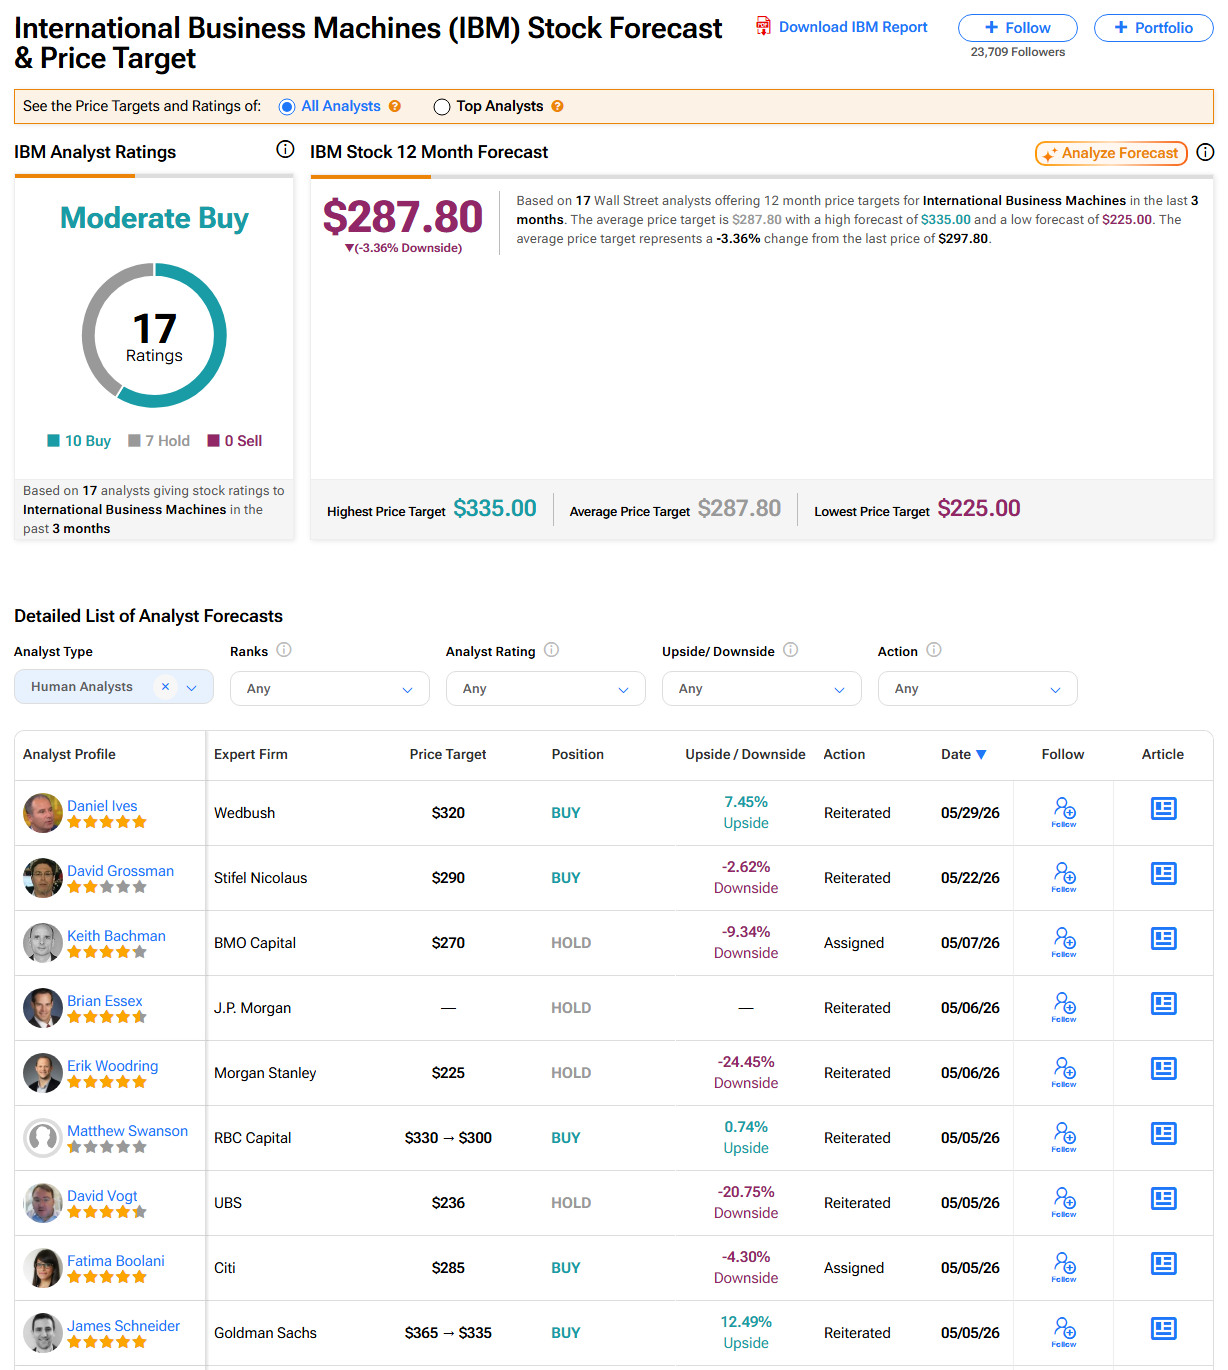Click the 10 Buy legend swatch
The image size is (1228, 1370).
(54, 441)
